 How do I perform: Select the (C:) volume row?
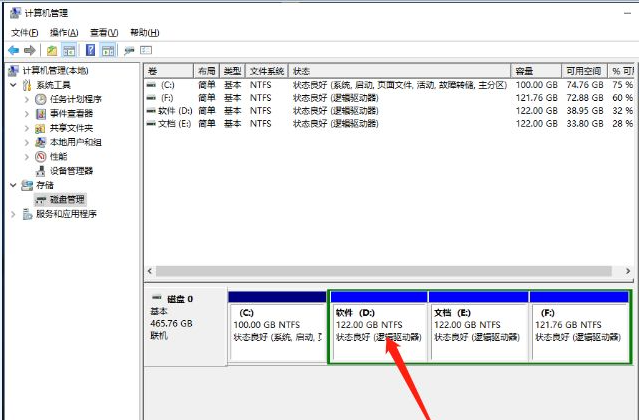click(x=390, y=85)
